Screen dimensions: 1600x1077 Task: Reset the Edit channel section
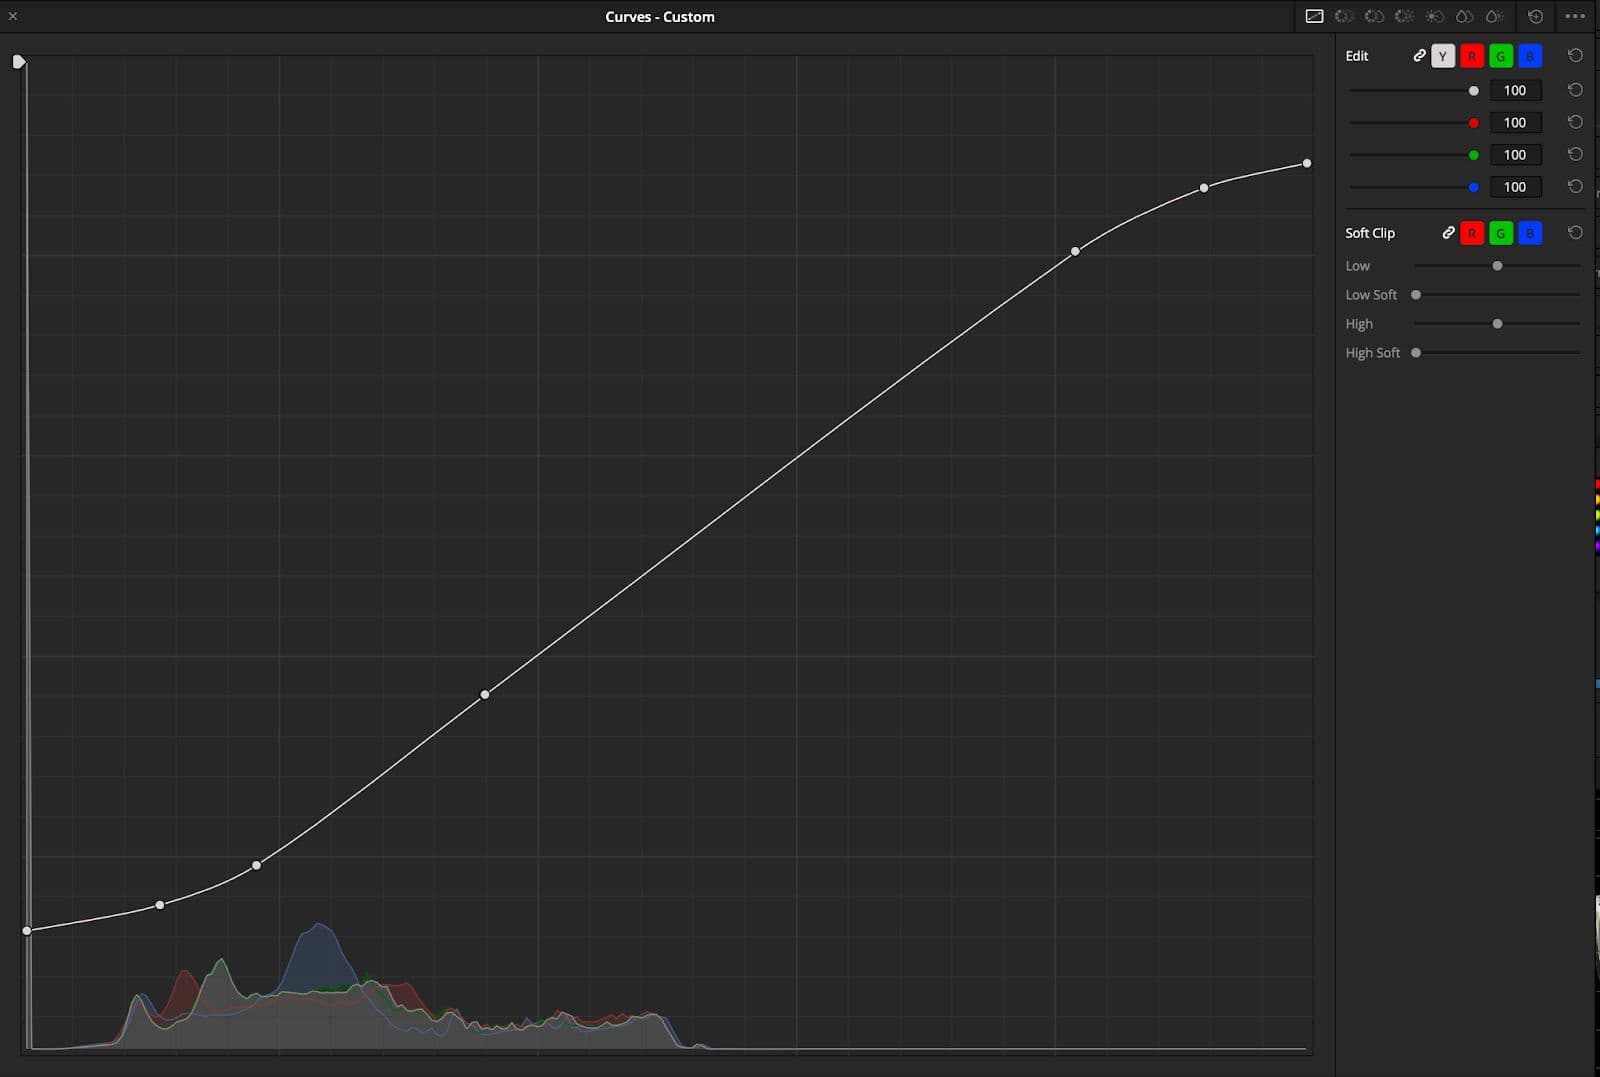pyautogui.click(x=1575, y=56)
